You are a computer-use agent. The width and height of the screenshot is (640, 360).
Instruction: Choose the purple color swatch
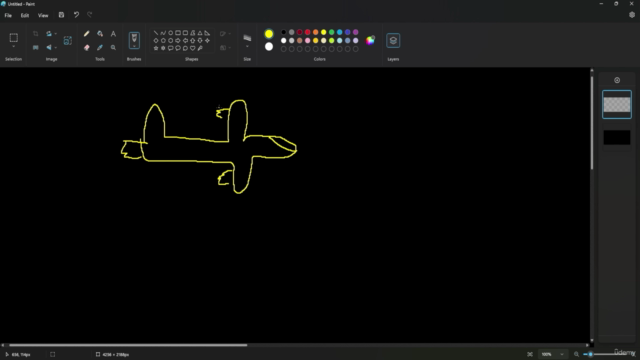click(356, 32)
